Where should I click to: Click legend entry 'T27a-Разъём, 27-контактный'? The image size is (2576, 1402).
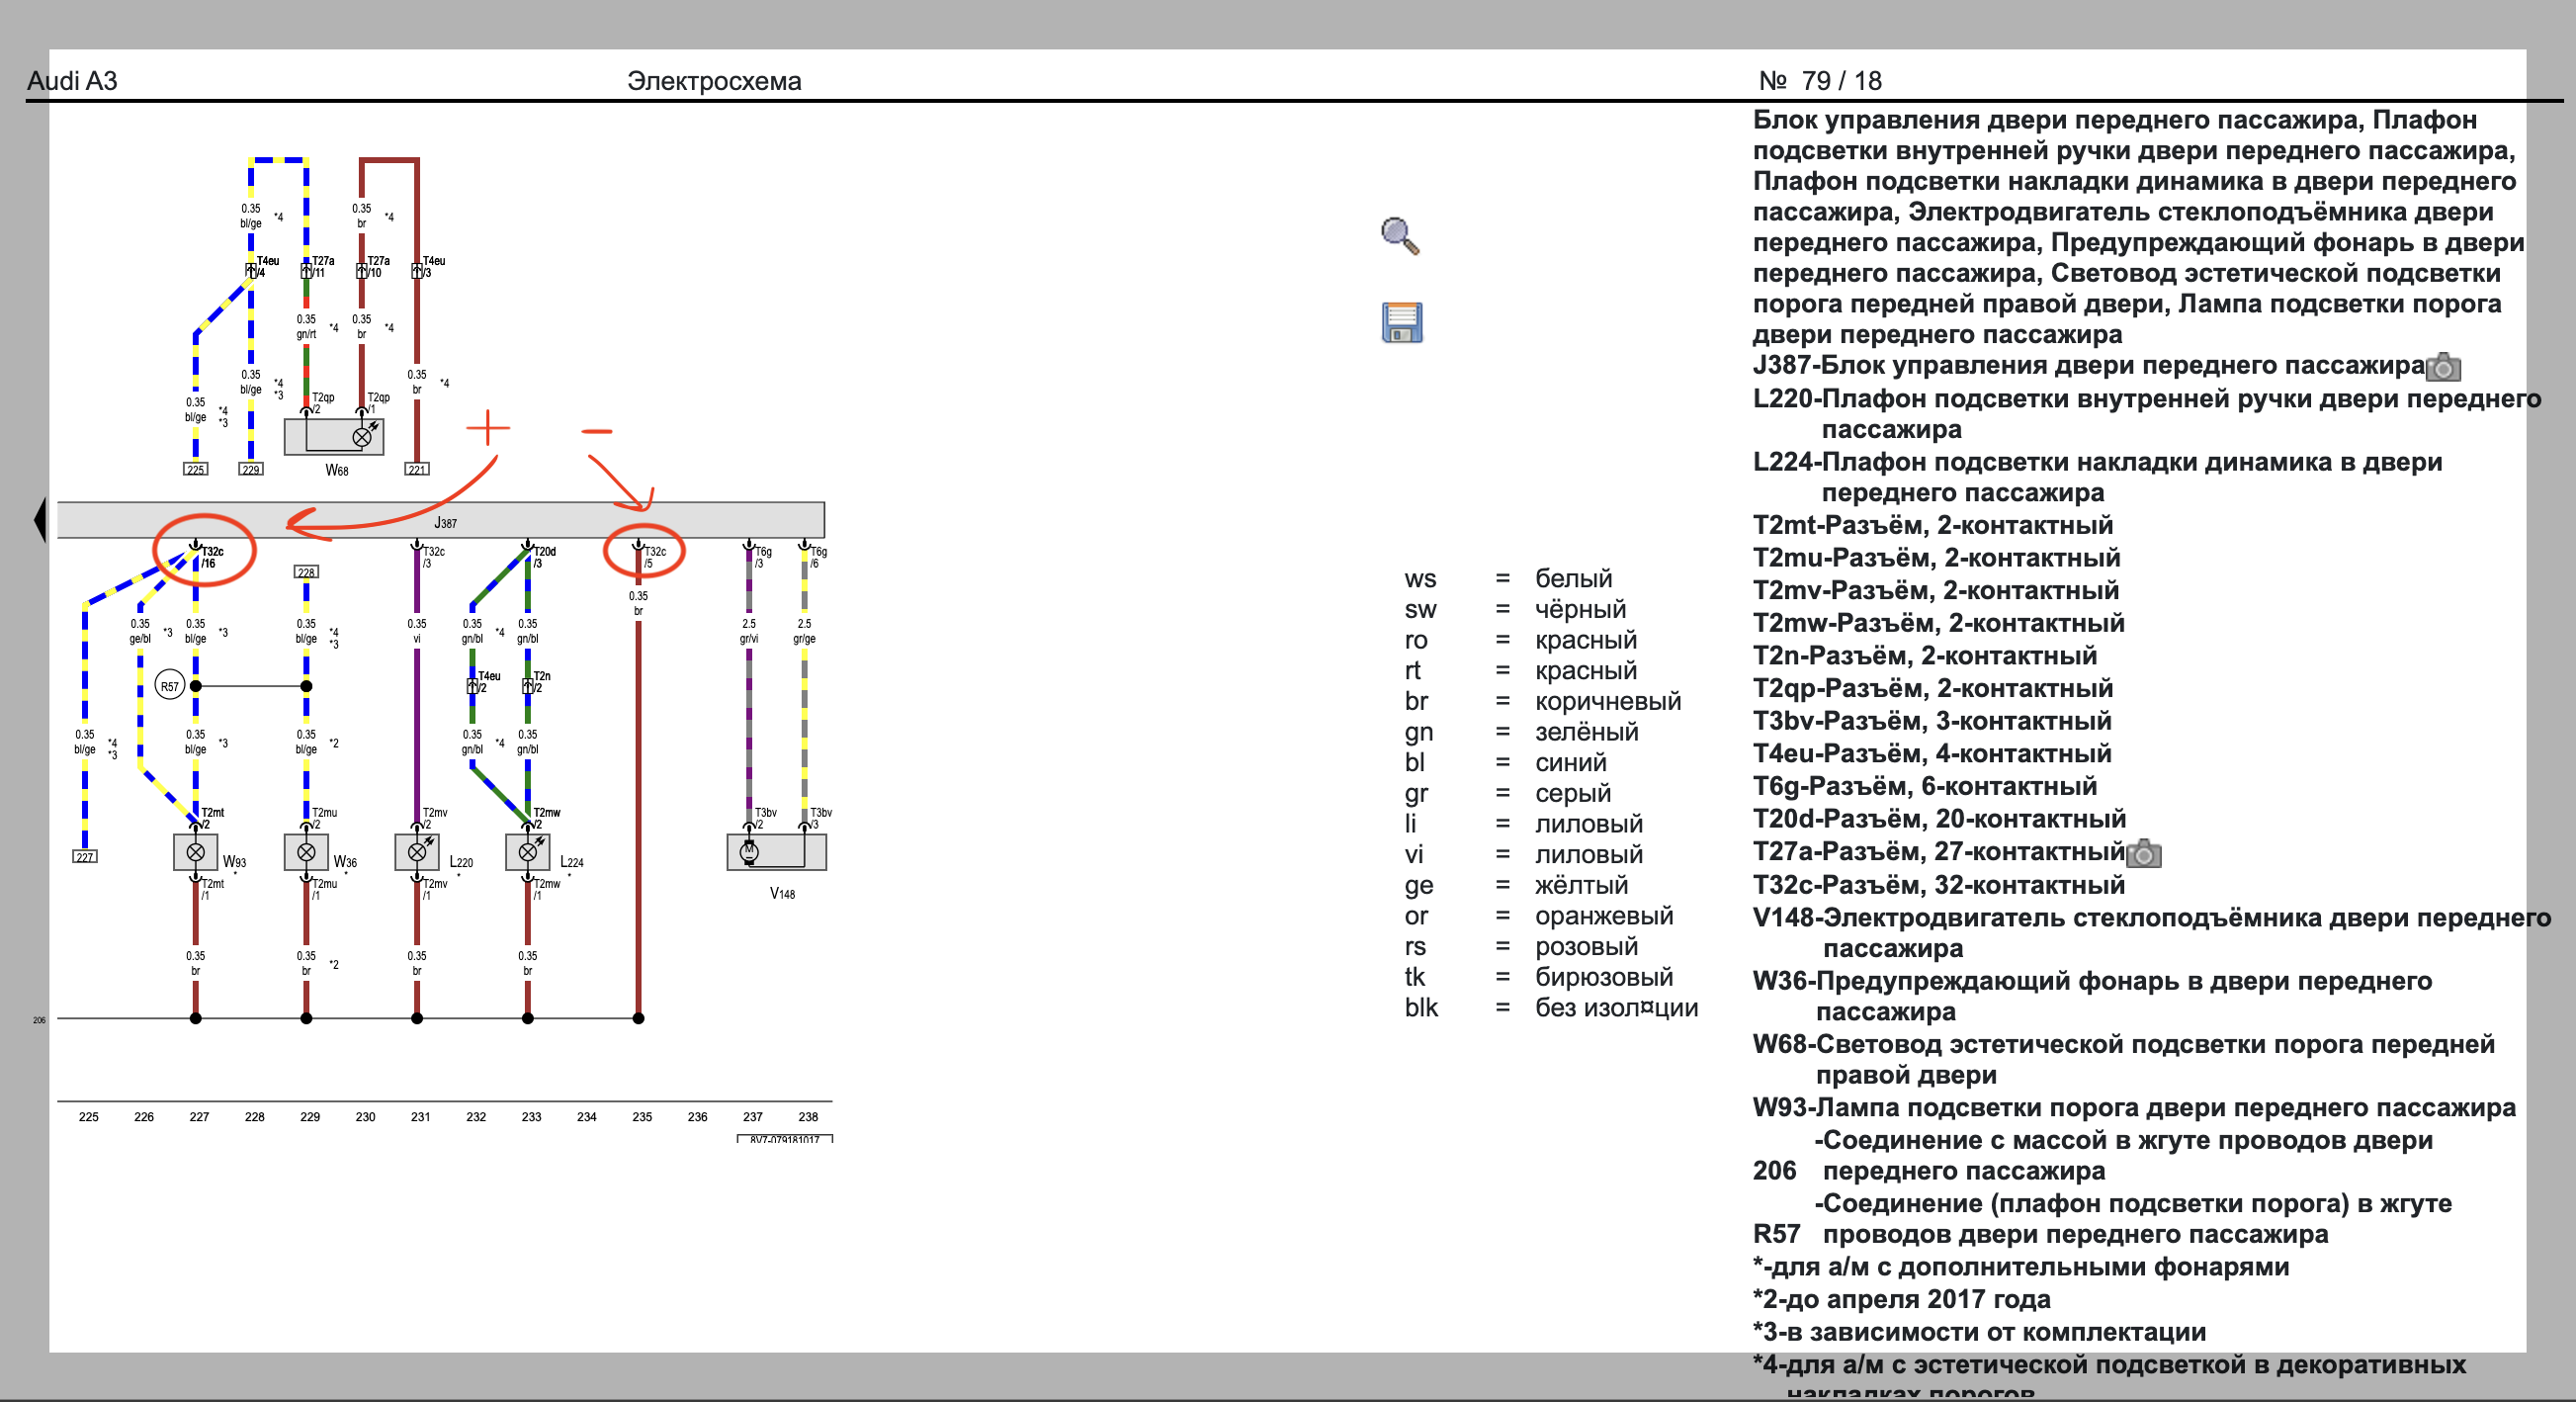coord(1939,851)
